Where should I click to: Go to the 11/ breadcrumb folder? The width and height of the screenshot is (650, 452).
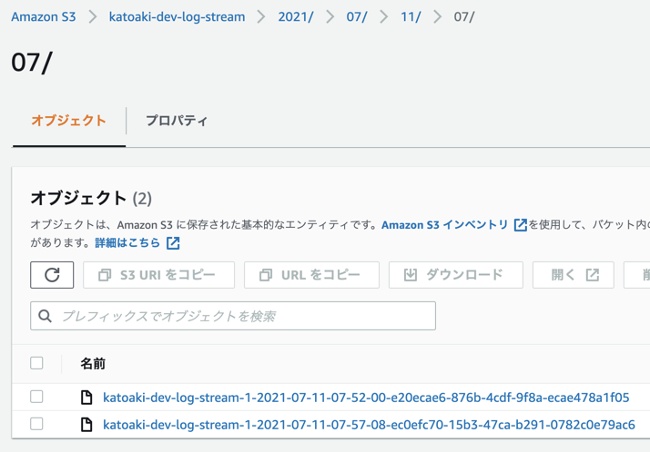point(410,17)
